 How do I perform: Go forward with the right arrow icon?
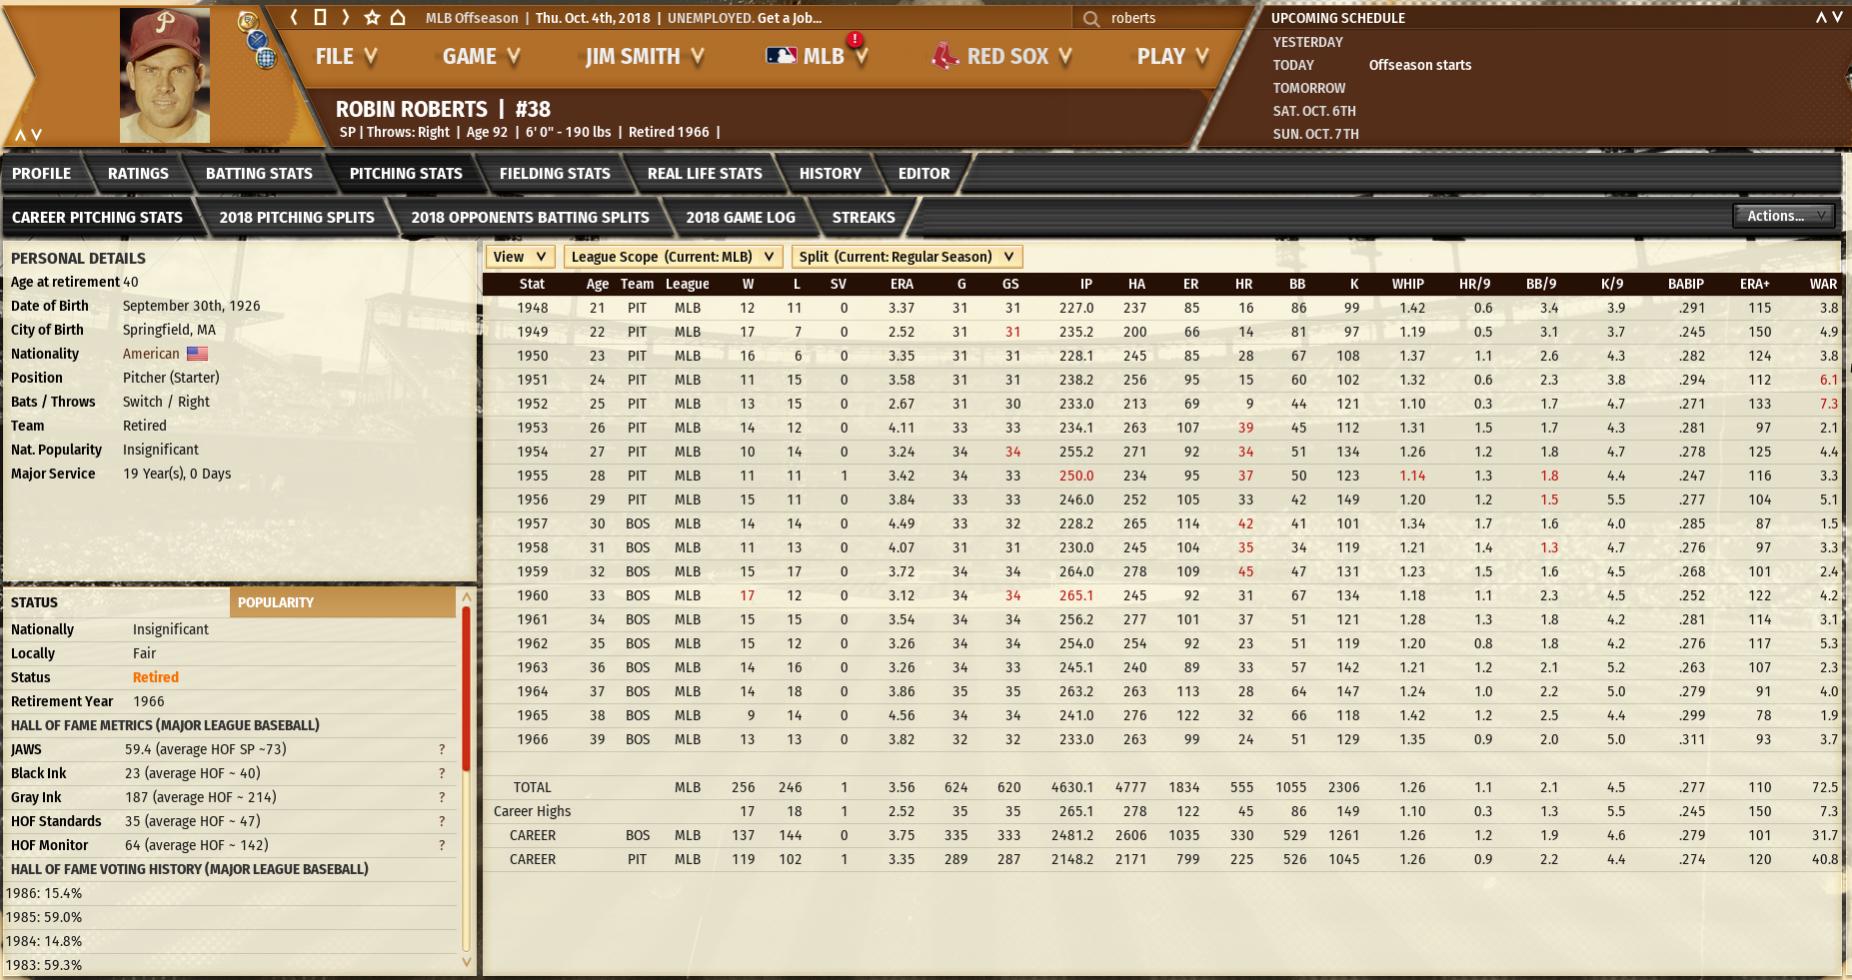click(x=345, y=17)
